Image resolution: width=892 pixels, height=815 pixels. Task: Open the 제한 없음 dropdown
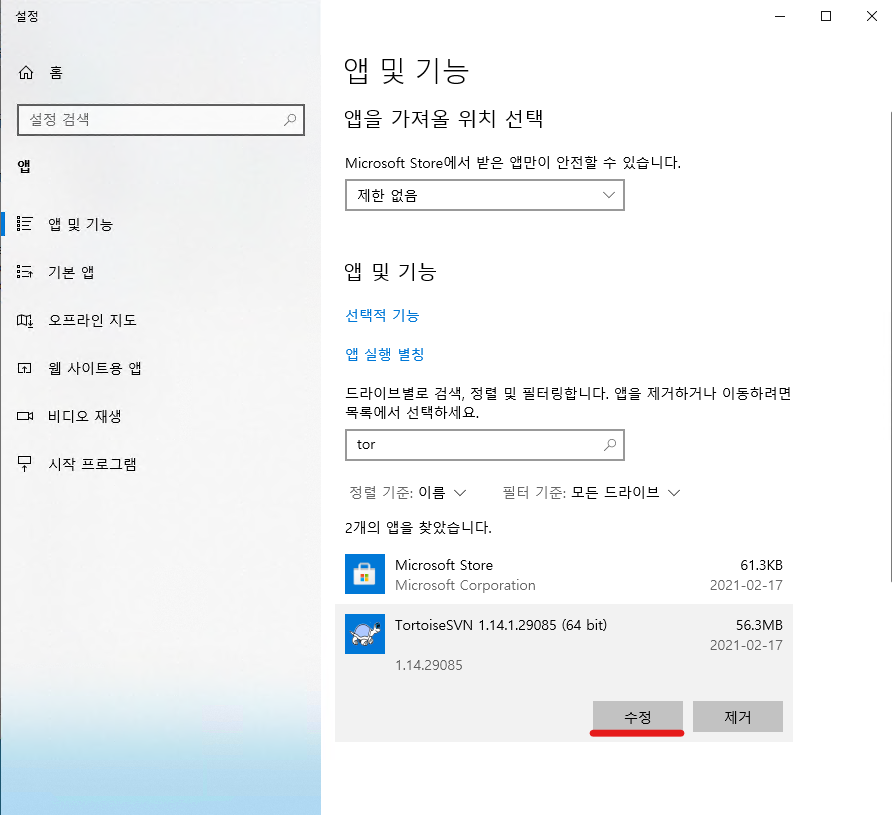tap(485, 195)
